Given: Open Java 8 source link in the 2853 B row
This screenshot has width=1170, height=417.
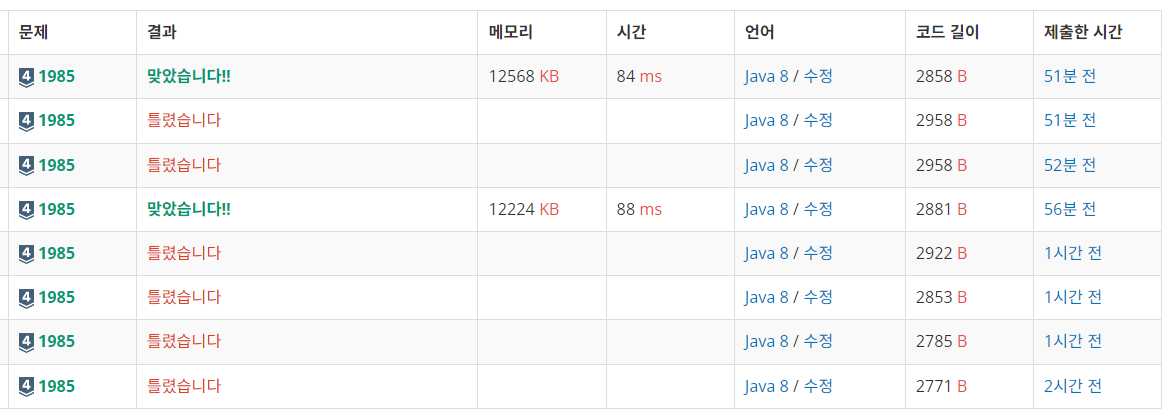Looking at the screenshot, I should click(766, 298).
